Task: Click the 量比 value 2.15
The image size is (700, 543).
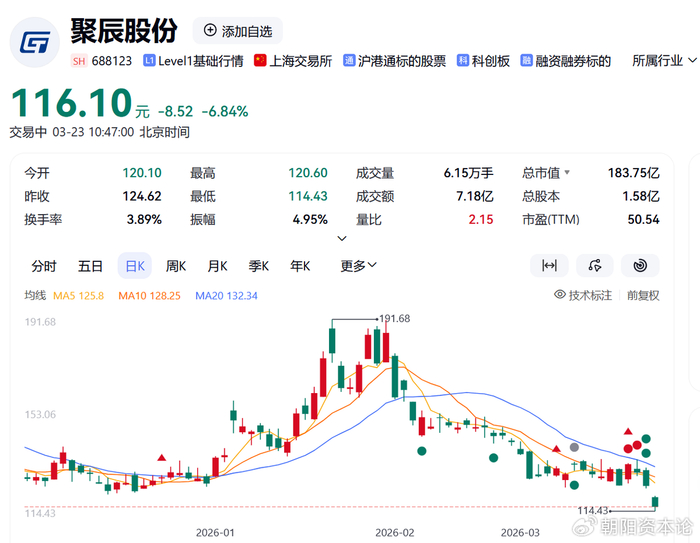Action: tap(481, 219)
